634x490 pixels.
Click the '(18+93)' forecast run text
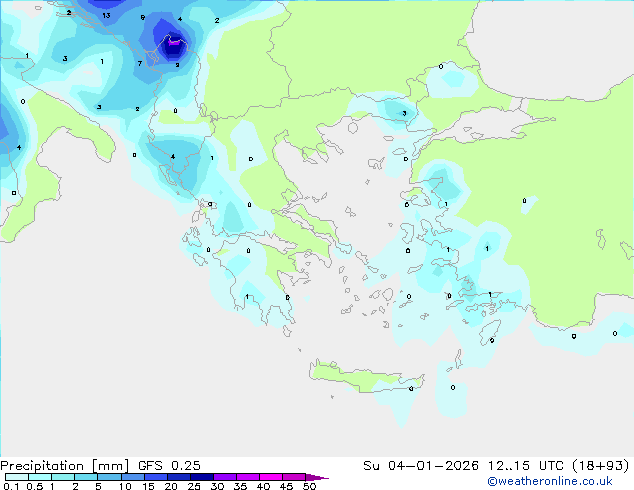click(601, 466)
